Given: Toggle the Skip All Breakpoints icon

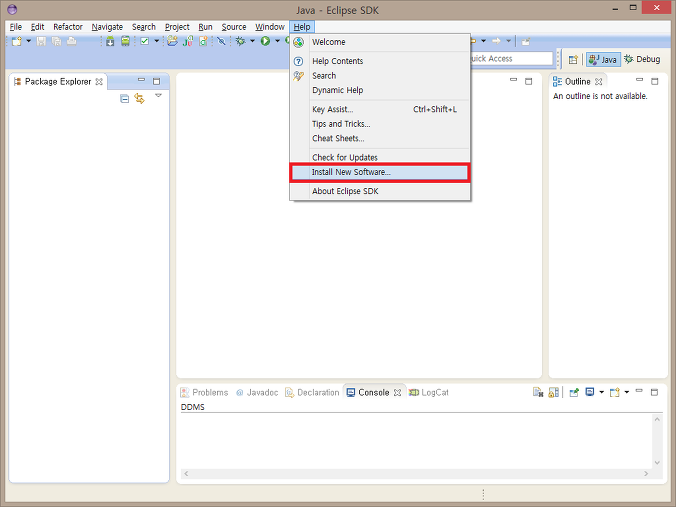Looking at the screenshot, I should pos(221,41).
